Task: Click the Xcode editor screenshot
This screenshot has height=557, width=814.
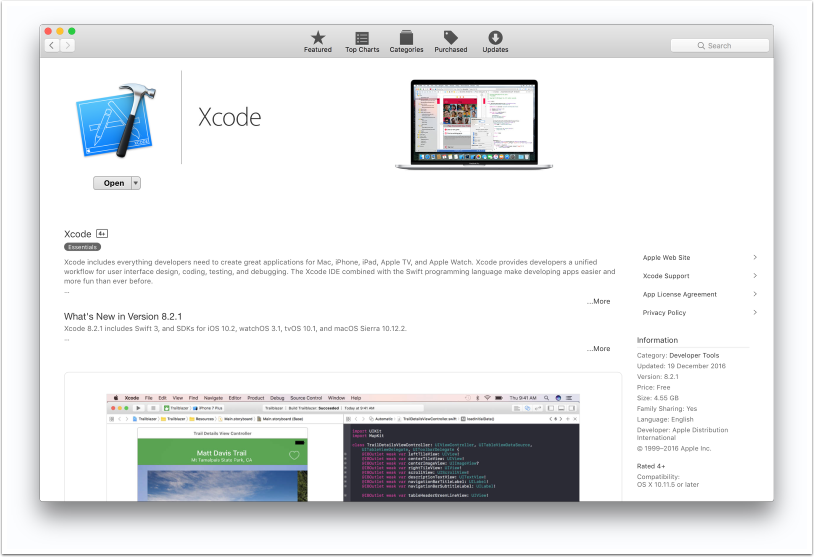Action: (343, 447)
